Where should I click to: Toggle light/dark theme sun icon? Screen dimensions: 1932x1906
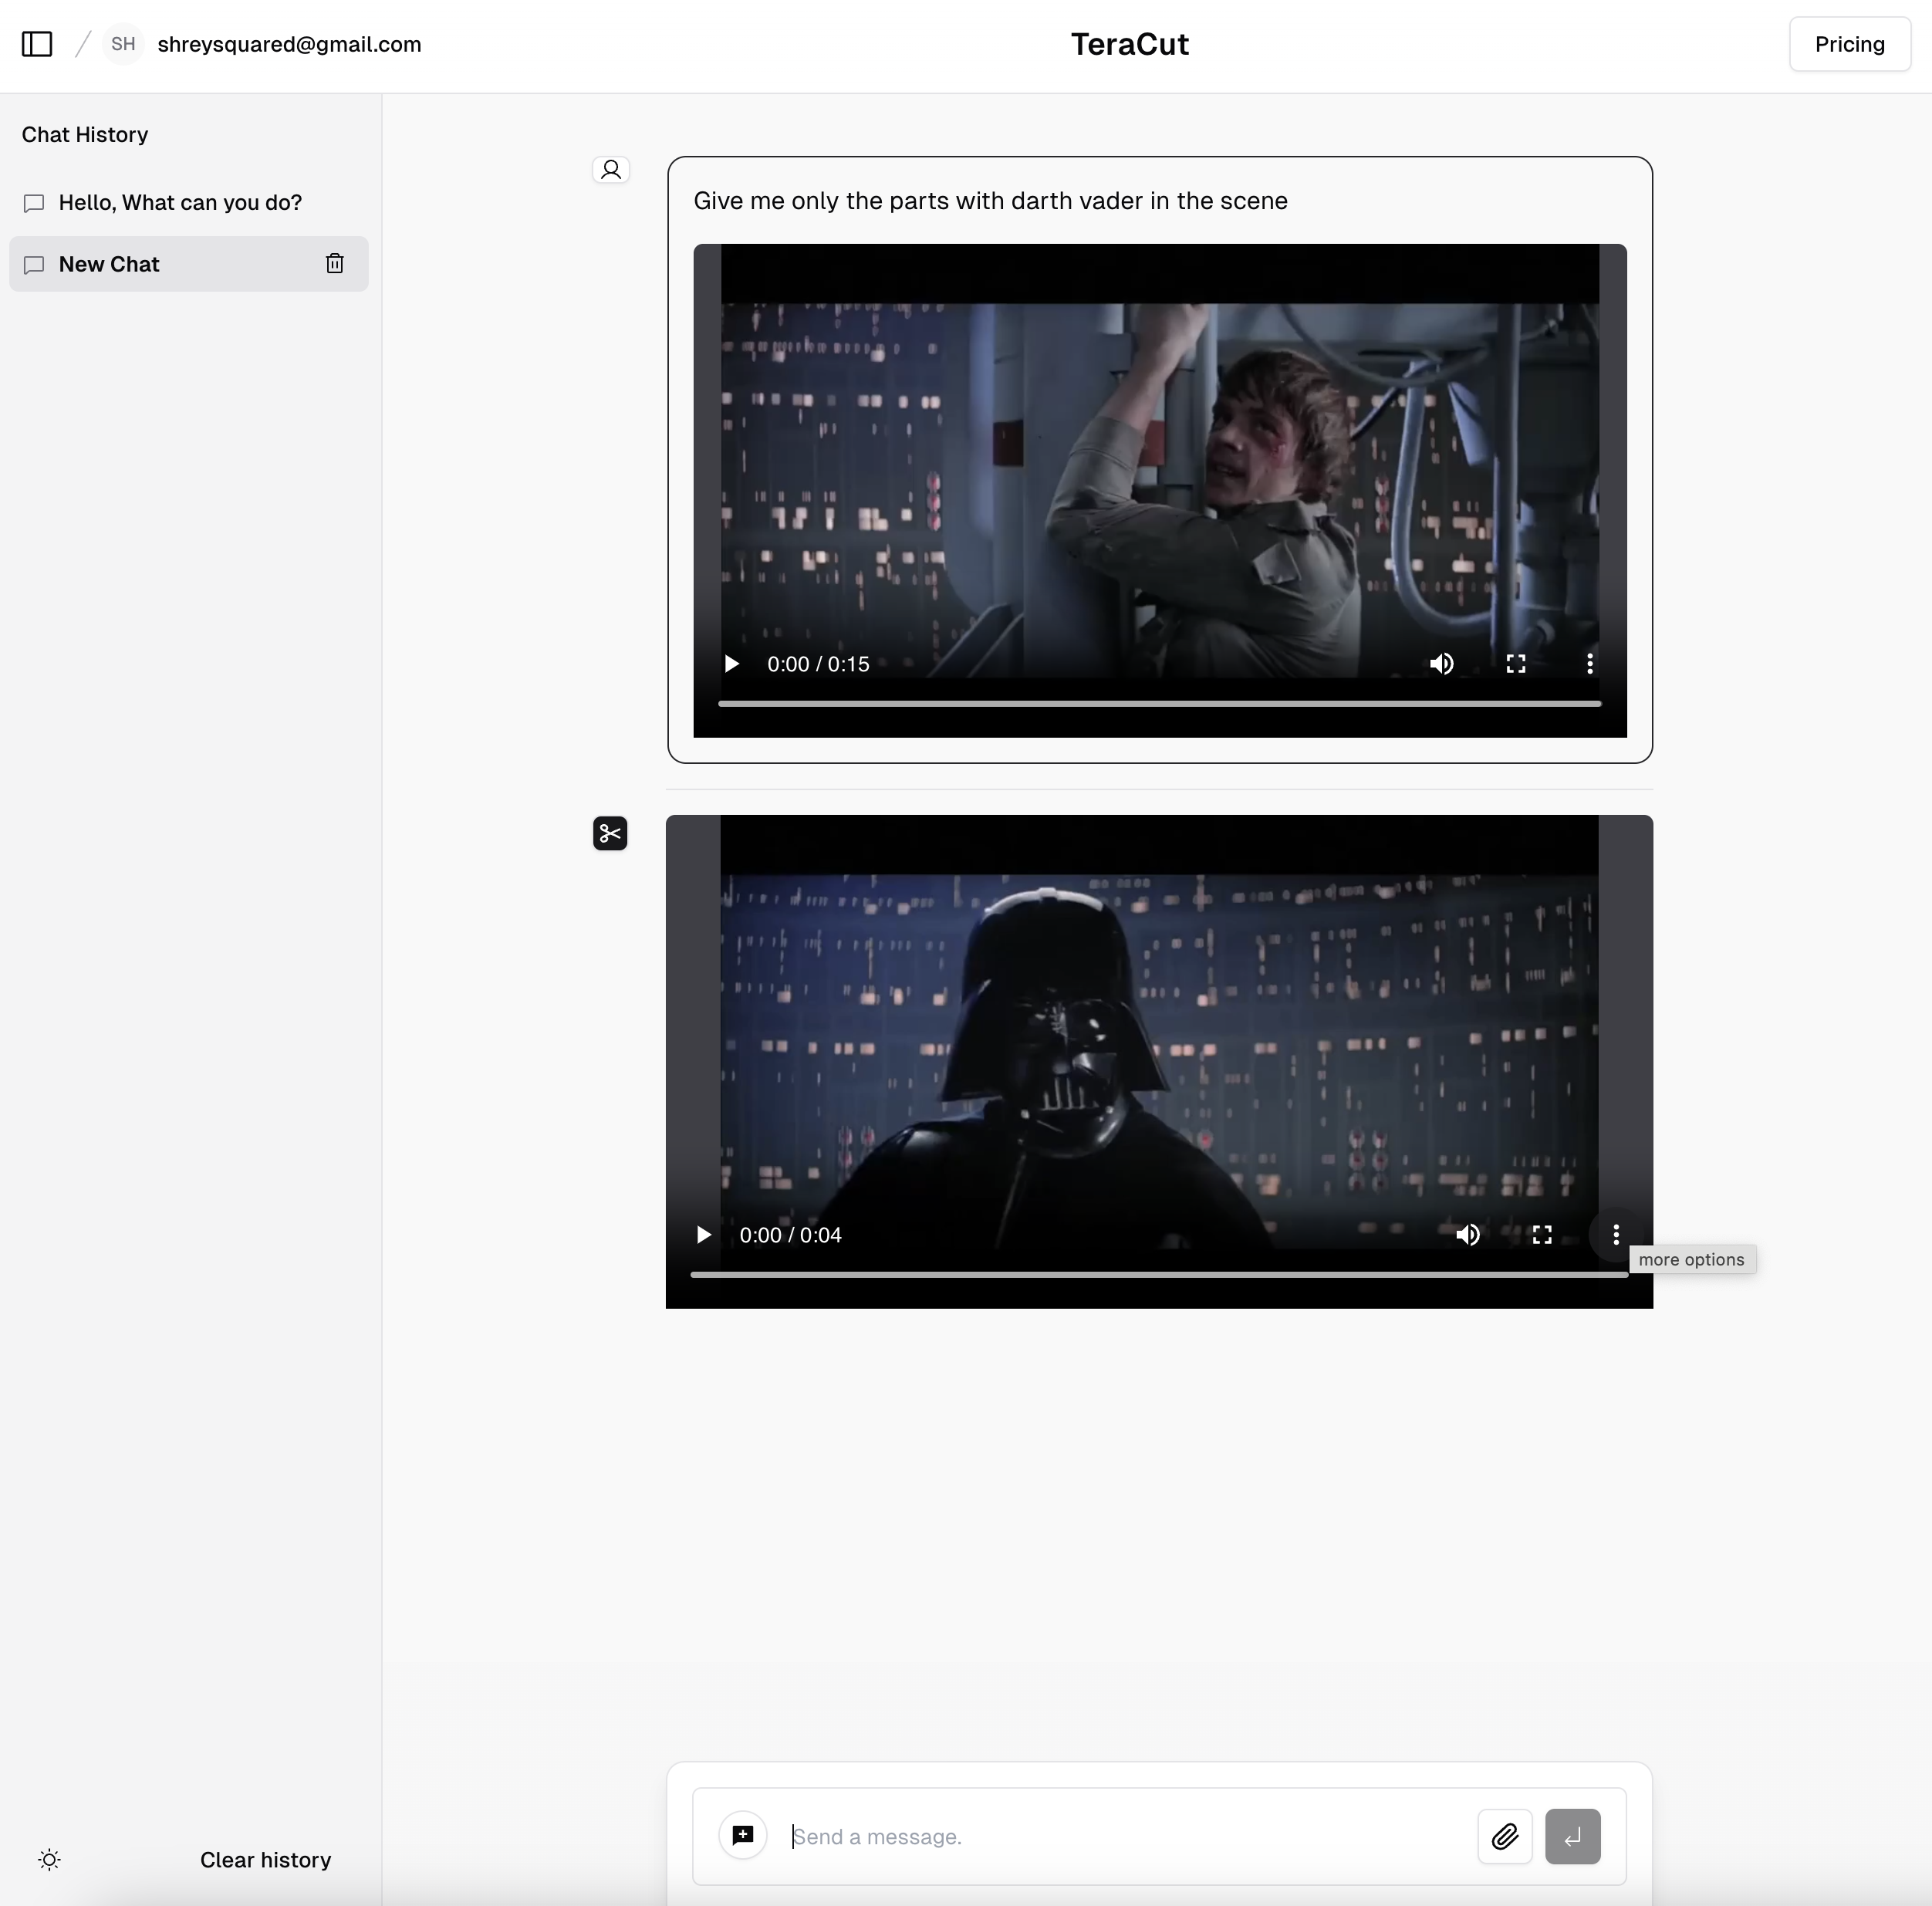tap(49, 1860)
